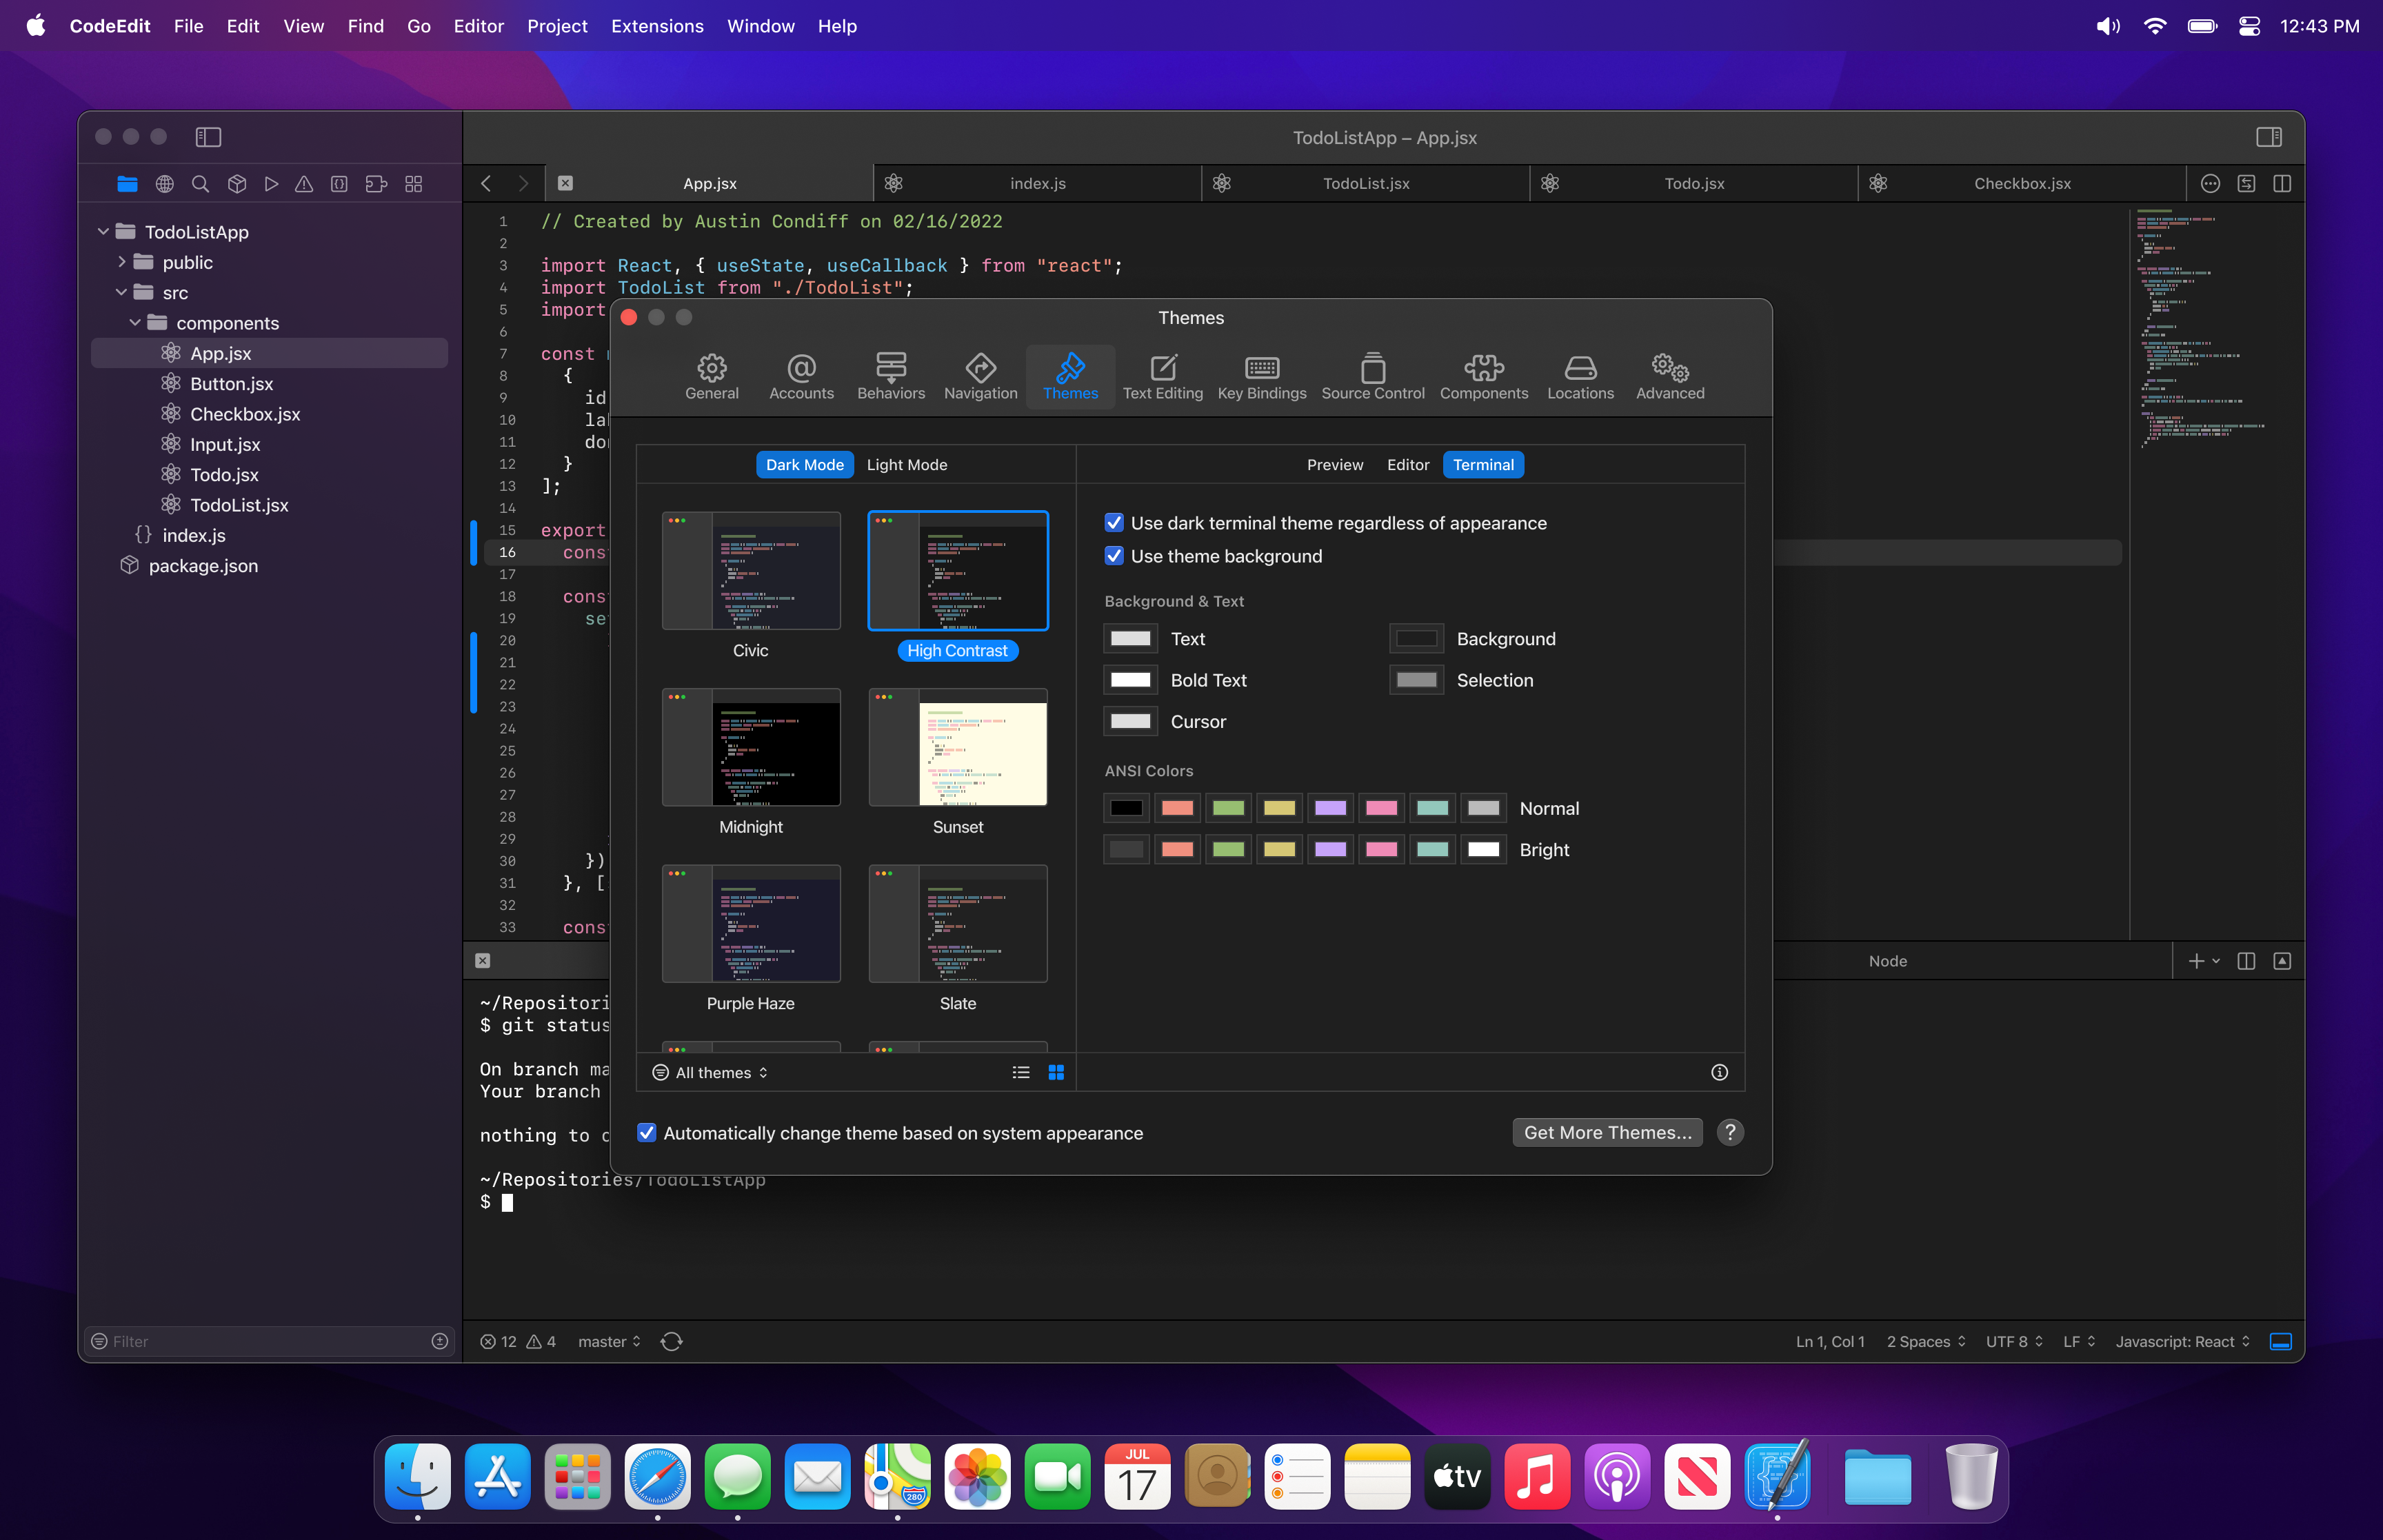
Task: Uncheck Use theme background
Action: pos(1114,556)
